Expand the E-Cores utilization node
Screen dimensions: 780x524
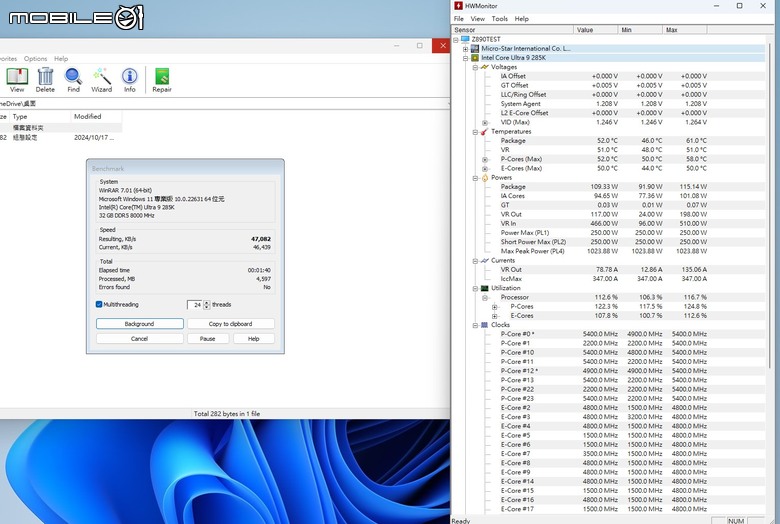click(x=494, y=316)
